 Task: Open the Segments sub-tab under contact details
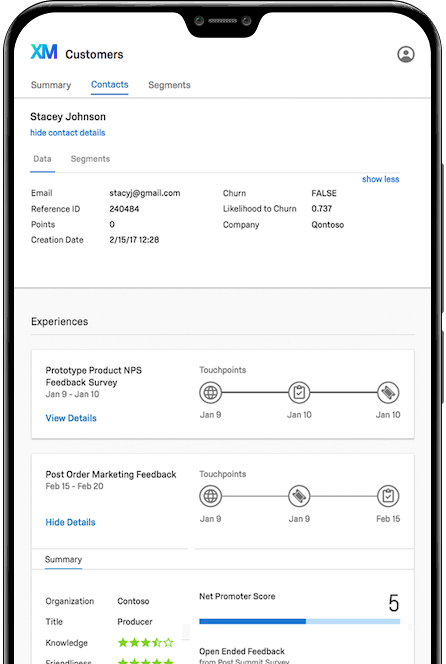pyautogui.click(x=90, y=159)
